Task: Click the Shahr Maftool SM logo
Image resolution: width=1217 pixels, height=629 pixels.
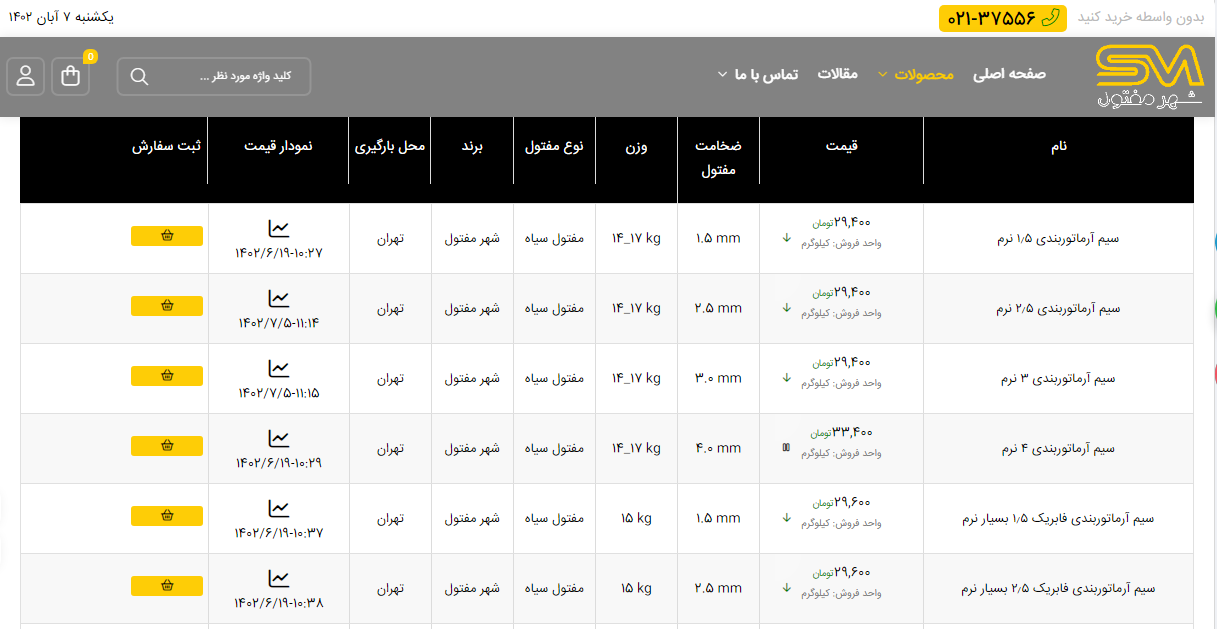Action: pos(1148,77)
